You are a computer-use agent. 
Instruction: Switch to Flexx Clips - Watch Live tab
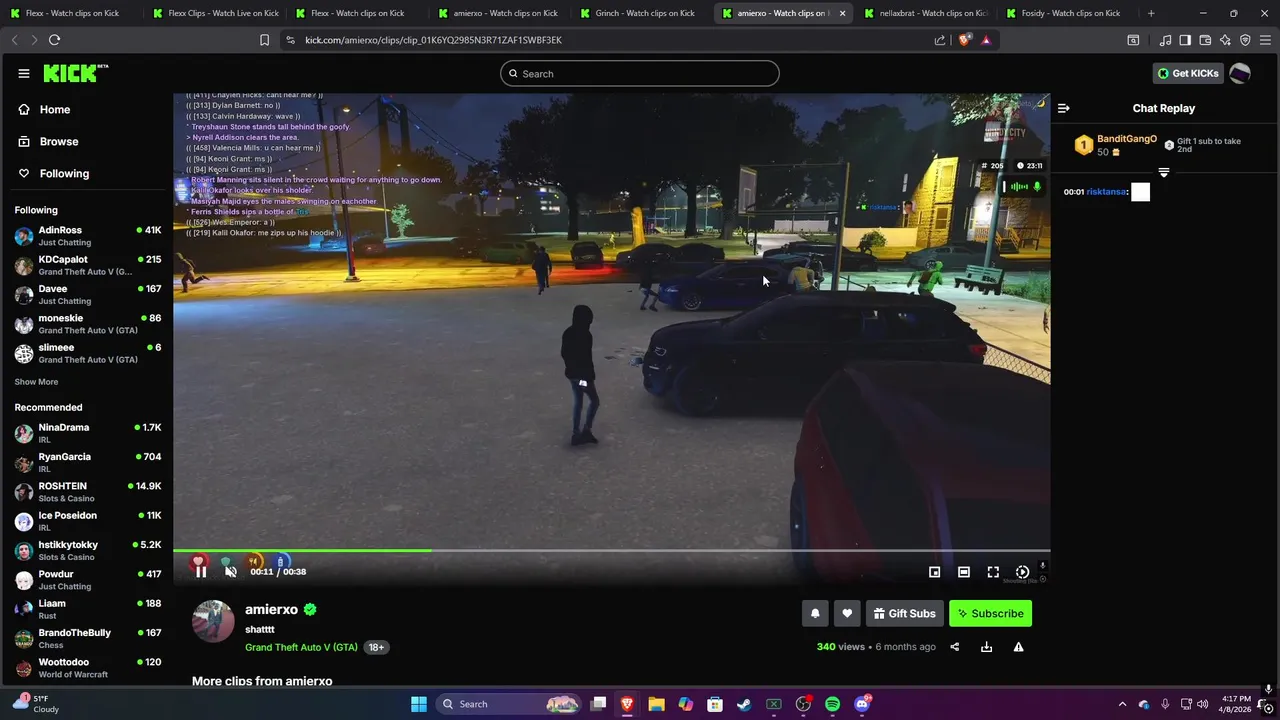tap(215, 13)
